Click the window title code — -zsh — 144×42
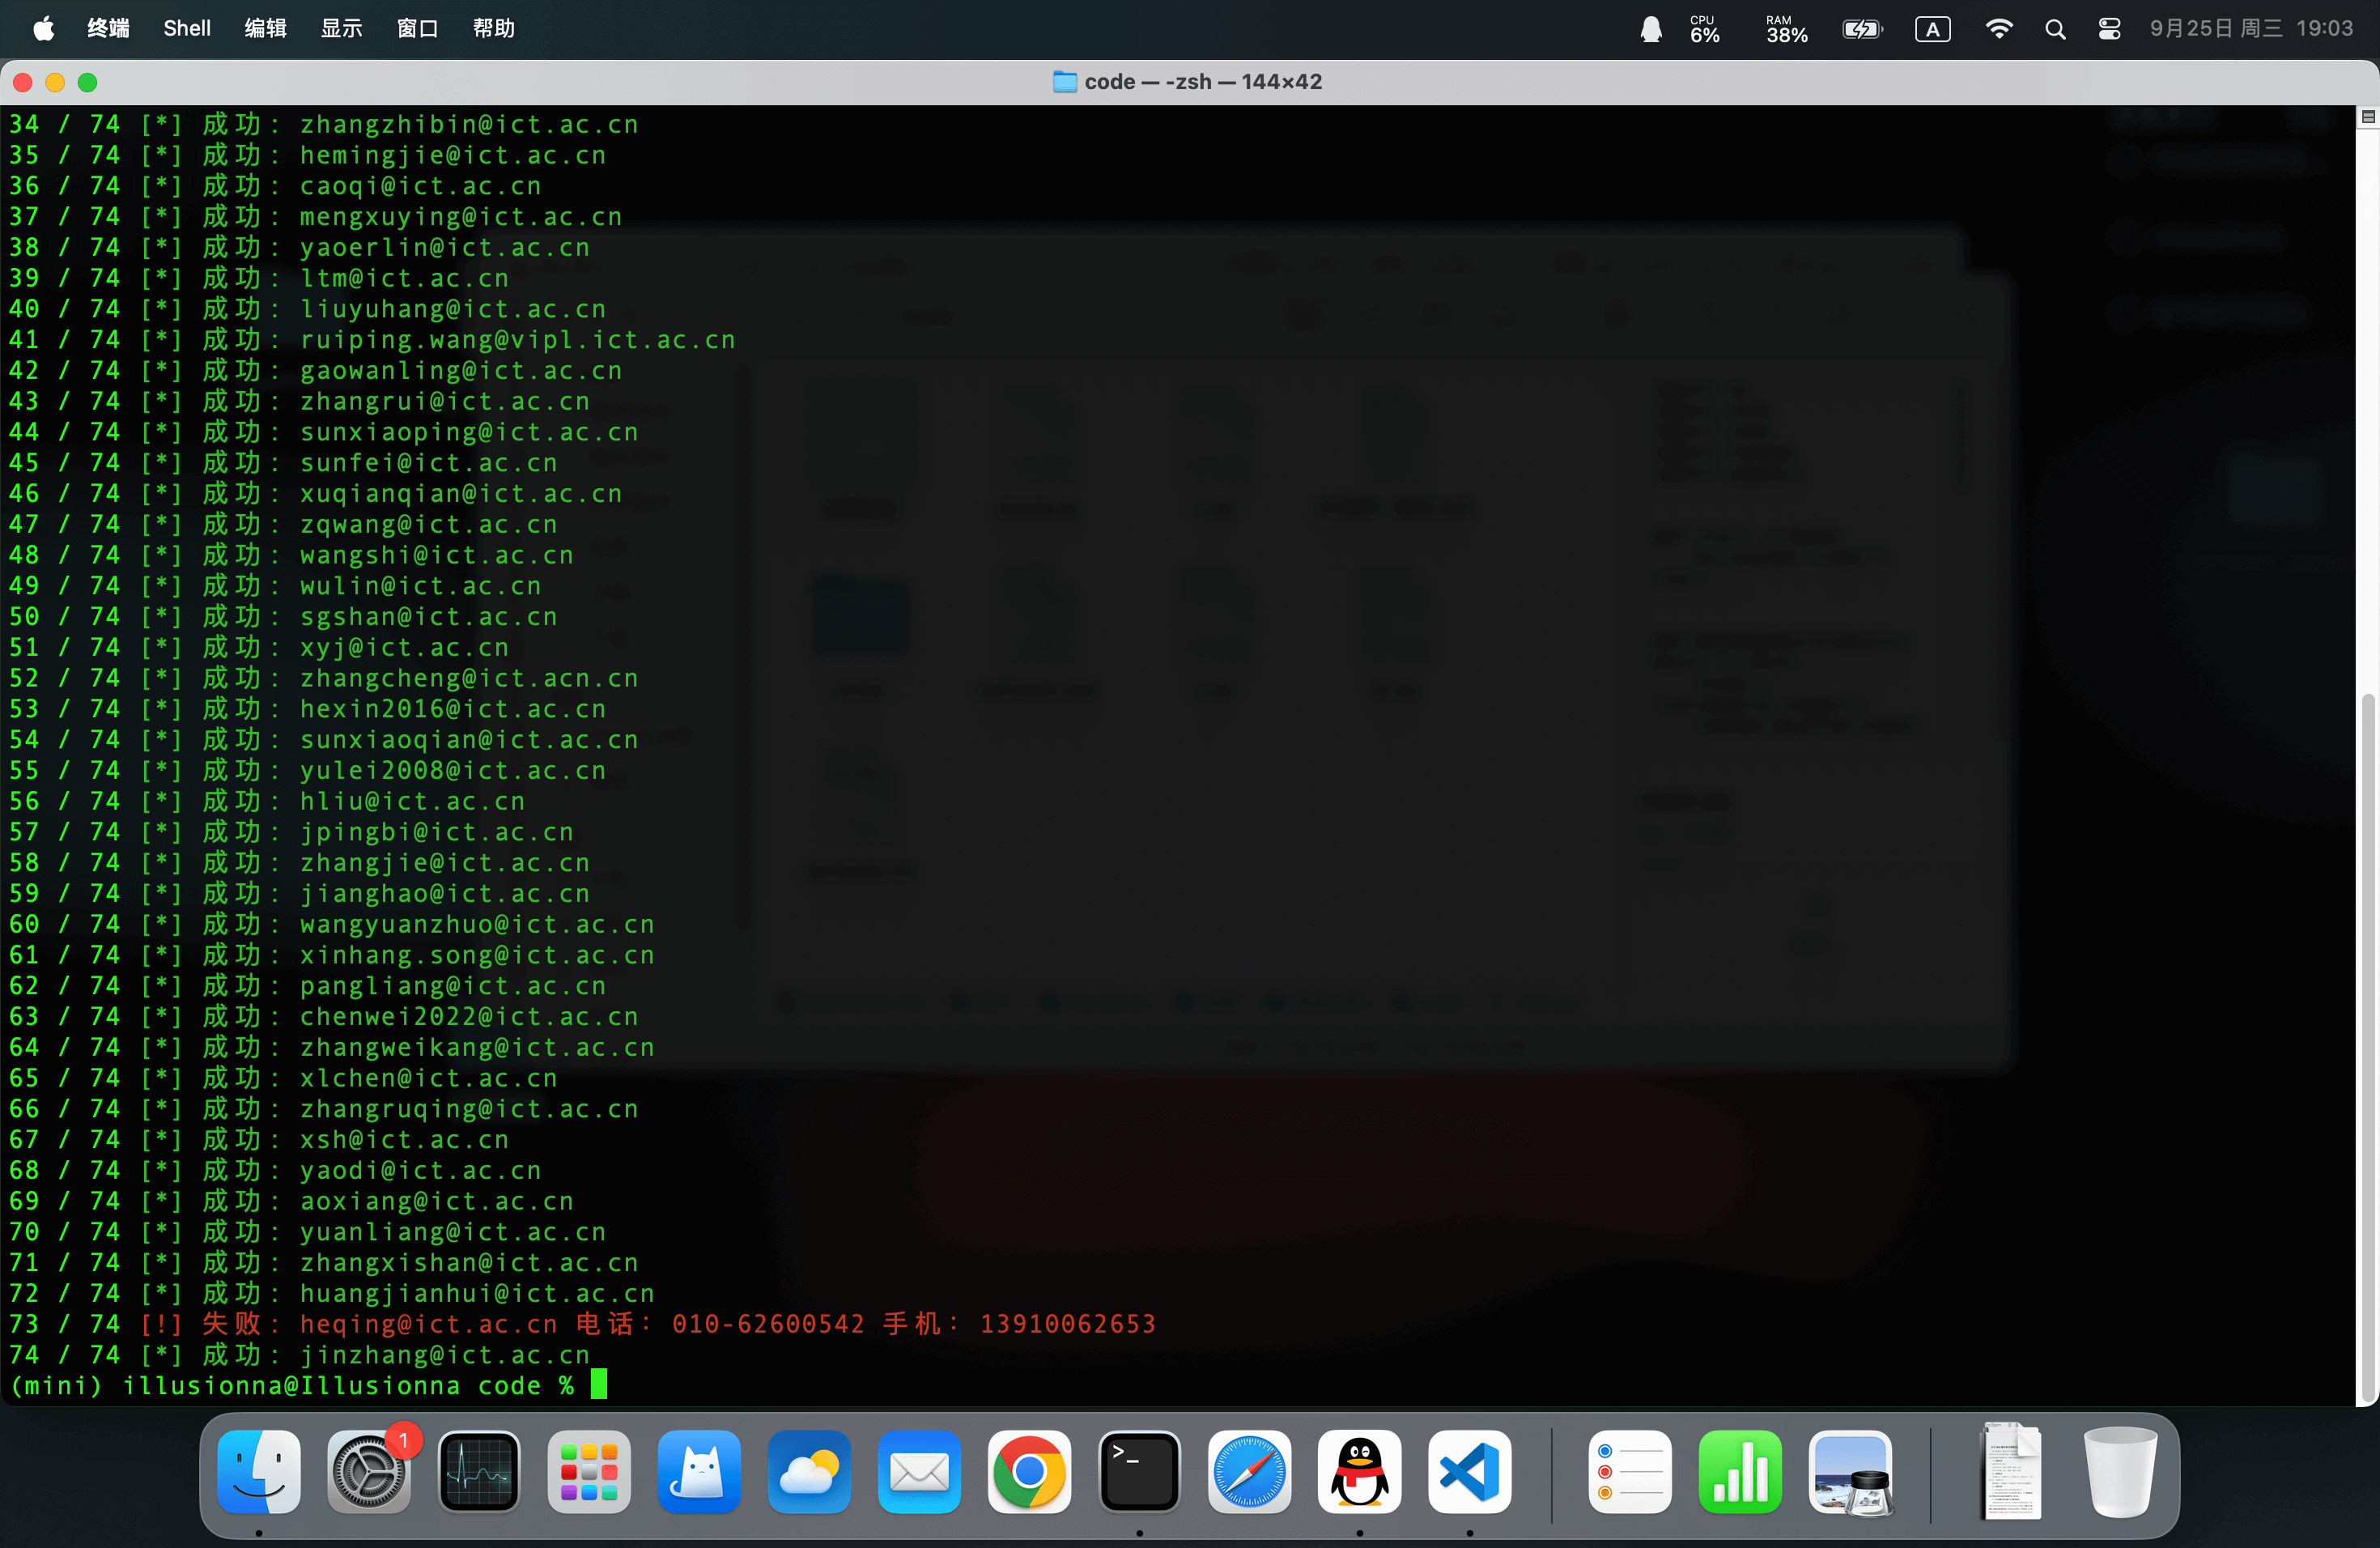 [x=1203, y=82]
